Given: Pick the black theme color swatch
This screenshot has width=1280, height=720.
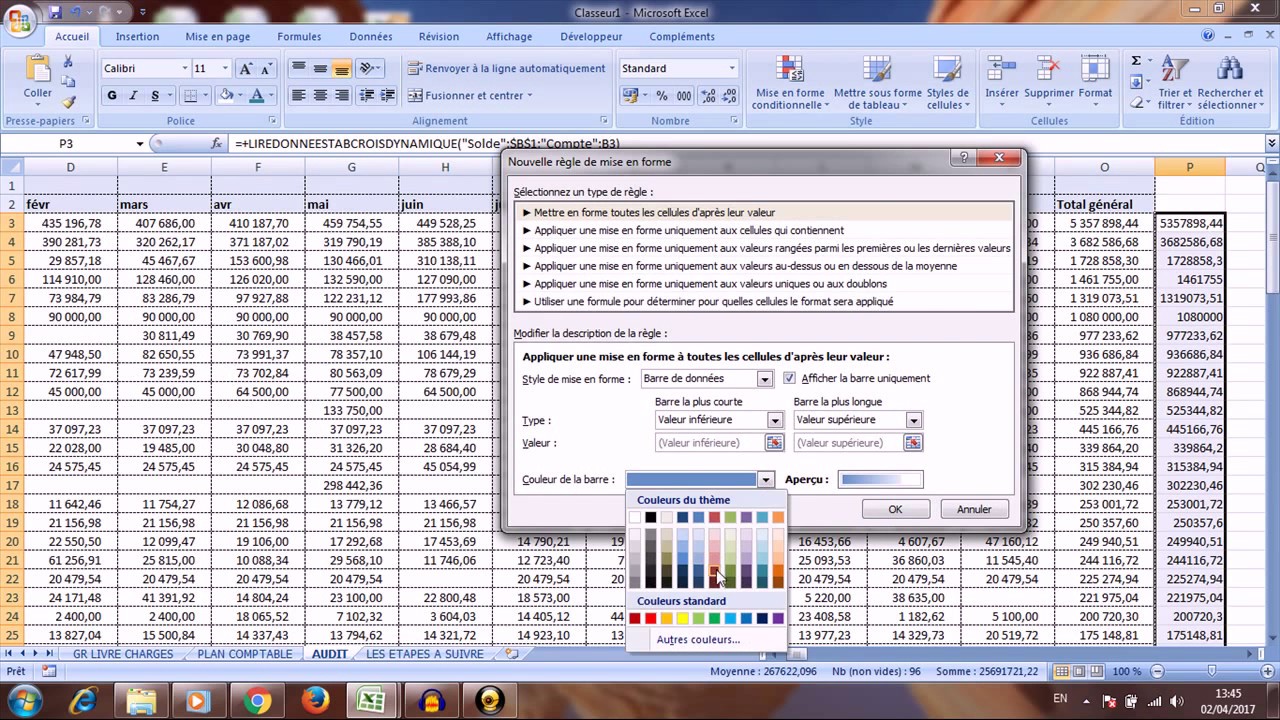Looking at the screenshot, I should click(x=650, y=517).
